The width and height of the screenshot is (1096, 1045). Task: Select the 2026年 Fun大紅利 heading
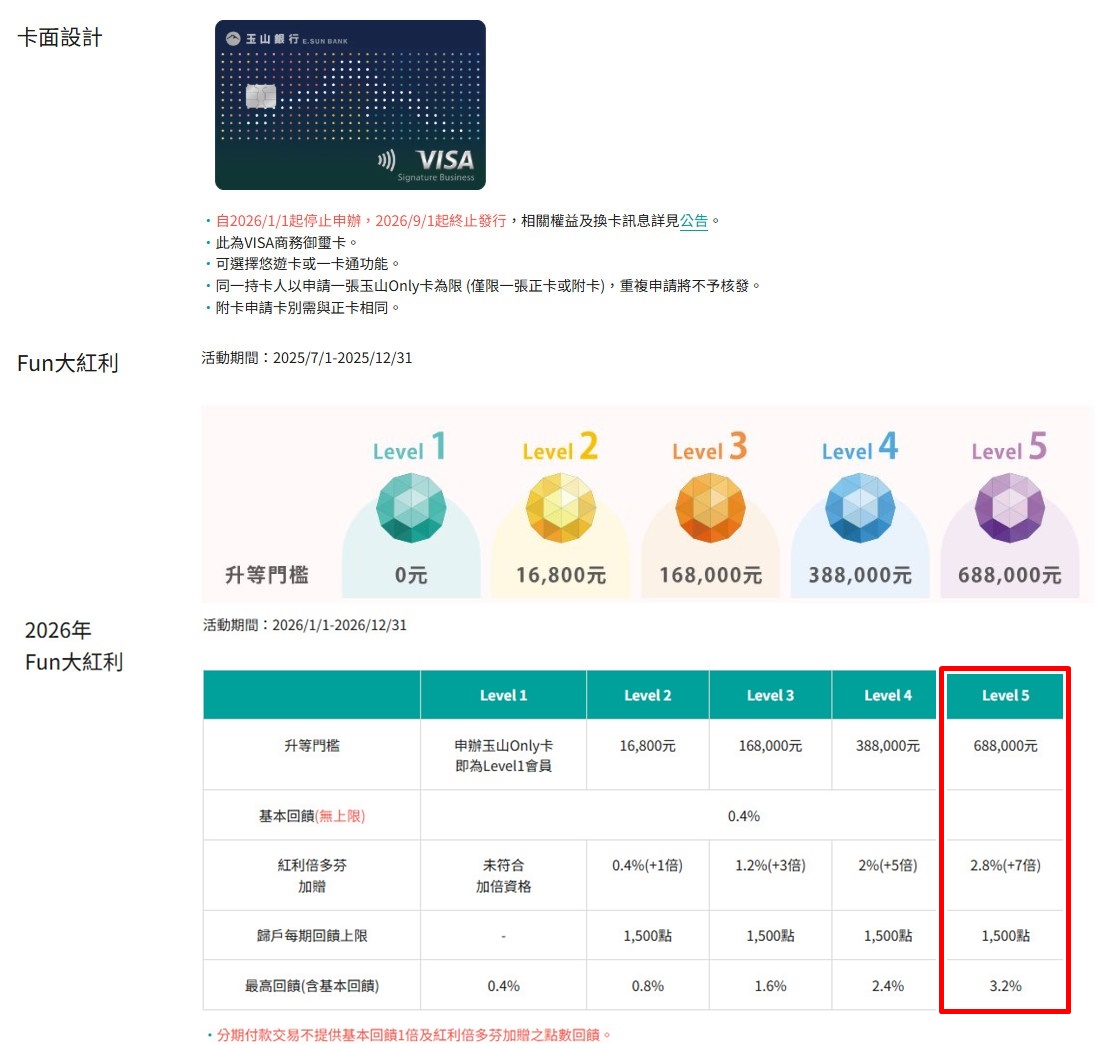click(74, 646)
